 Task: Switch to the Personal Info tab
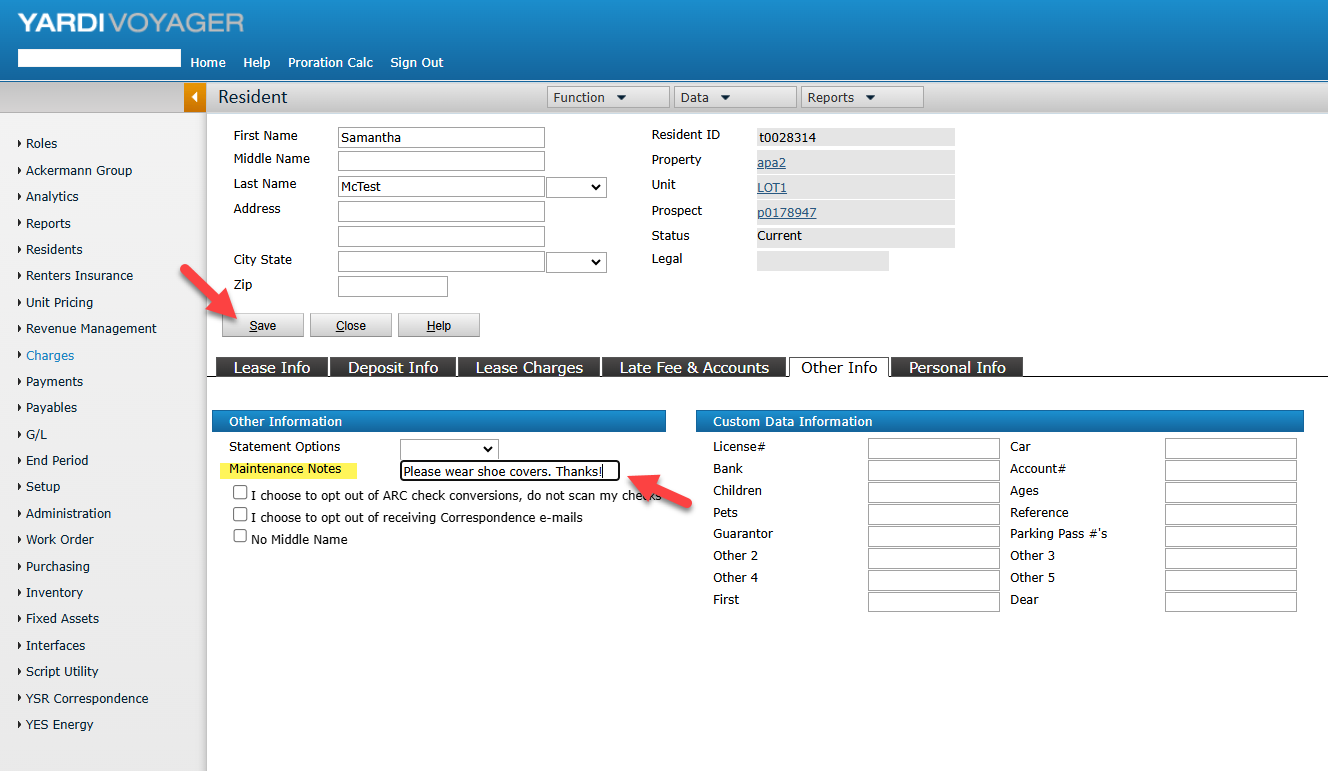click(957, 367)
